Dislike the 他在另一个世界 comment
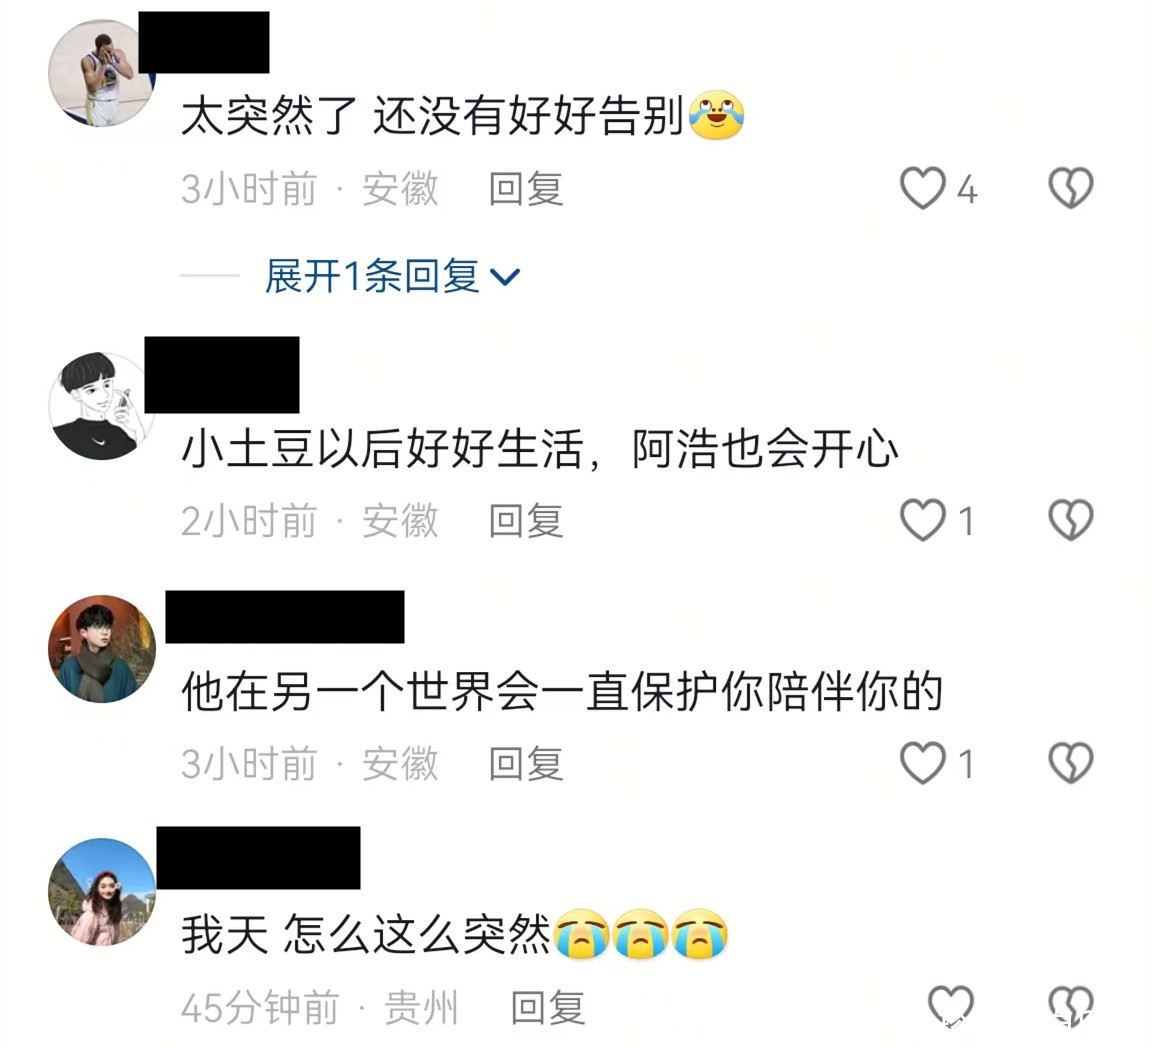Image resolution: width=1152 pixels, height=1048 pixels. [x=1070, y=763]
